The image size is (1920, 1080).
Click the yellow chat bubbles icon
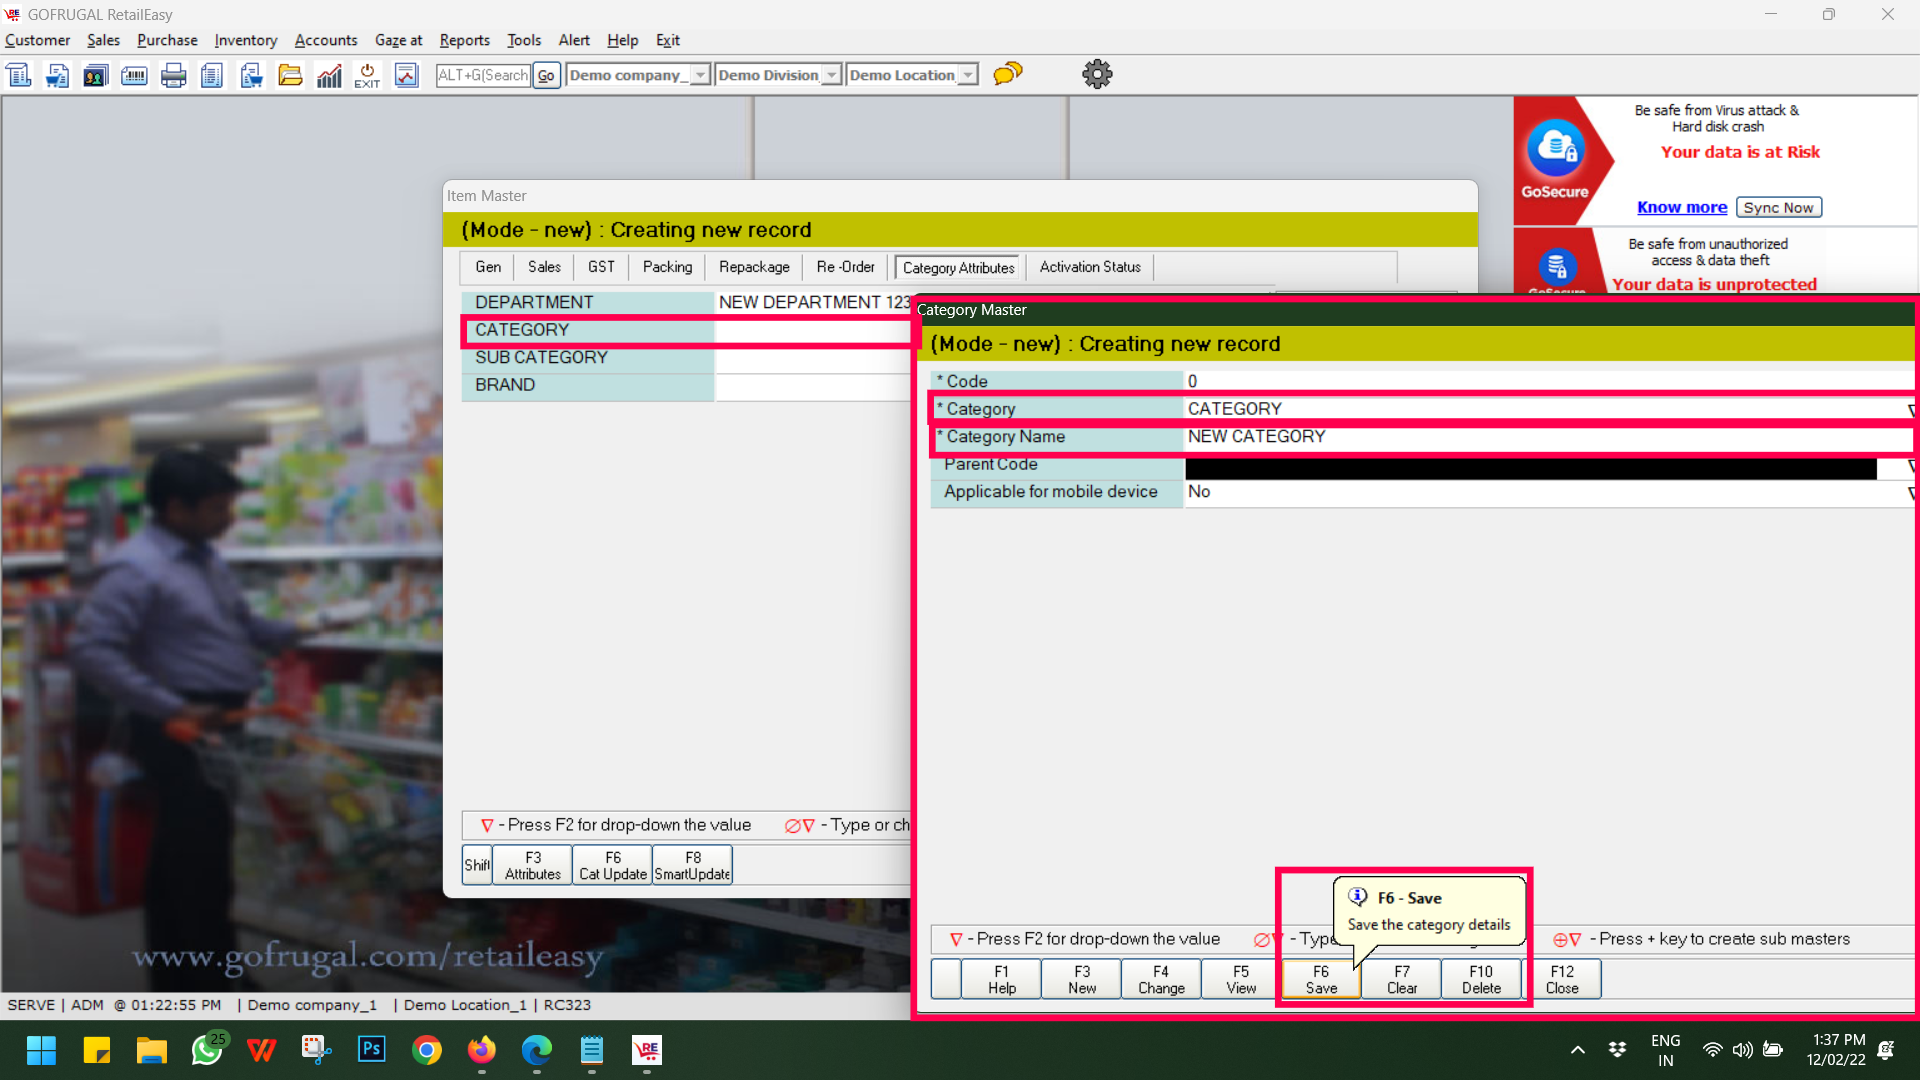pyautogui.click(x=1008, y=74)
